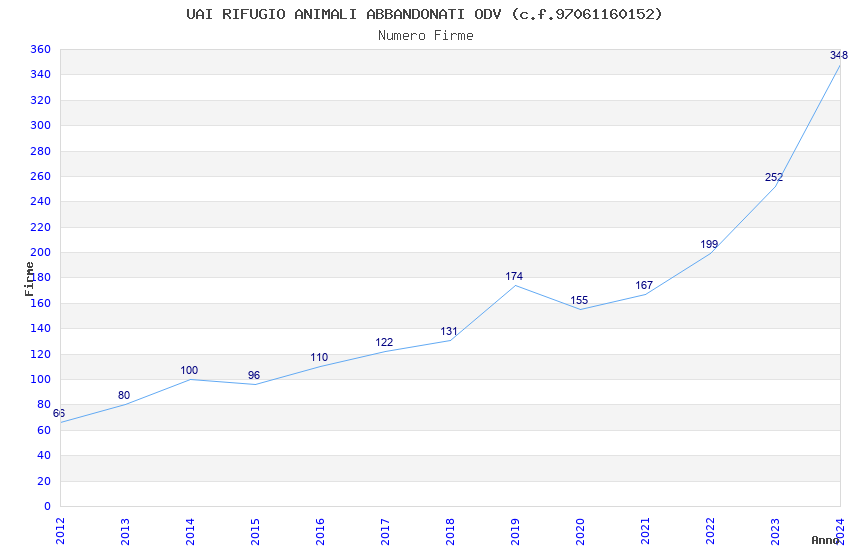Click the x-axis year 2014
Screen dimensions: 850x550
point(190,531)
